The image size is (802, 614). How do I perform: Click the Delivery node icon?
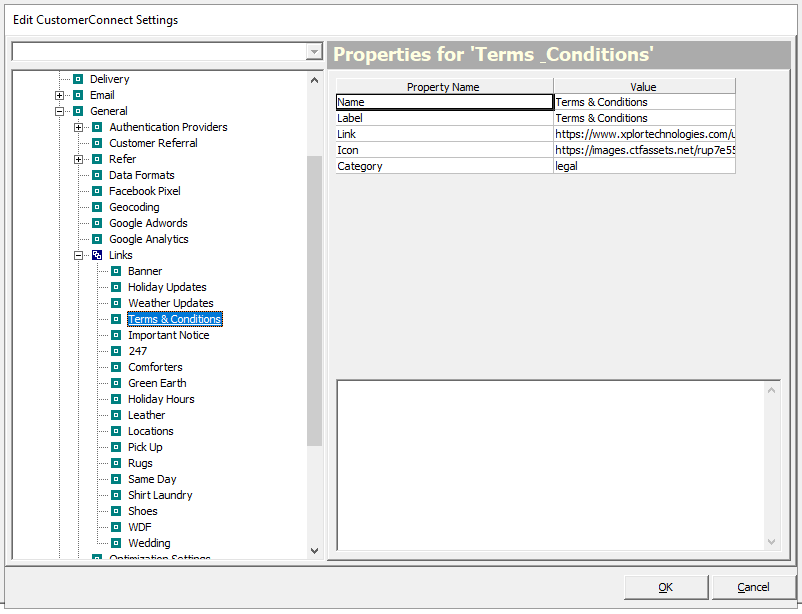(78, 79)
